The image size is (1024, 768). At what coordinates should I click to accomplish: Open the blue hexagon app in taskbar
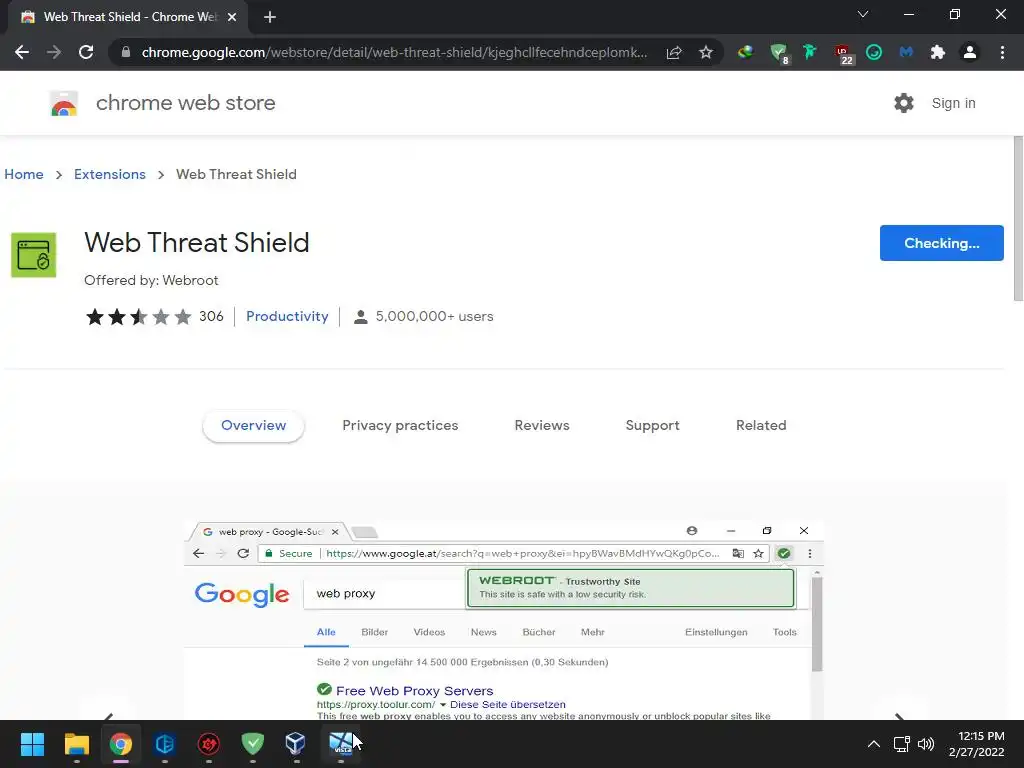click(165, 744)
